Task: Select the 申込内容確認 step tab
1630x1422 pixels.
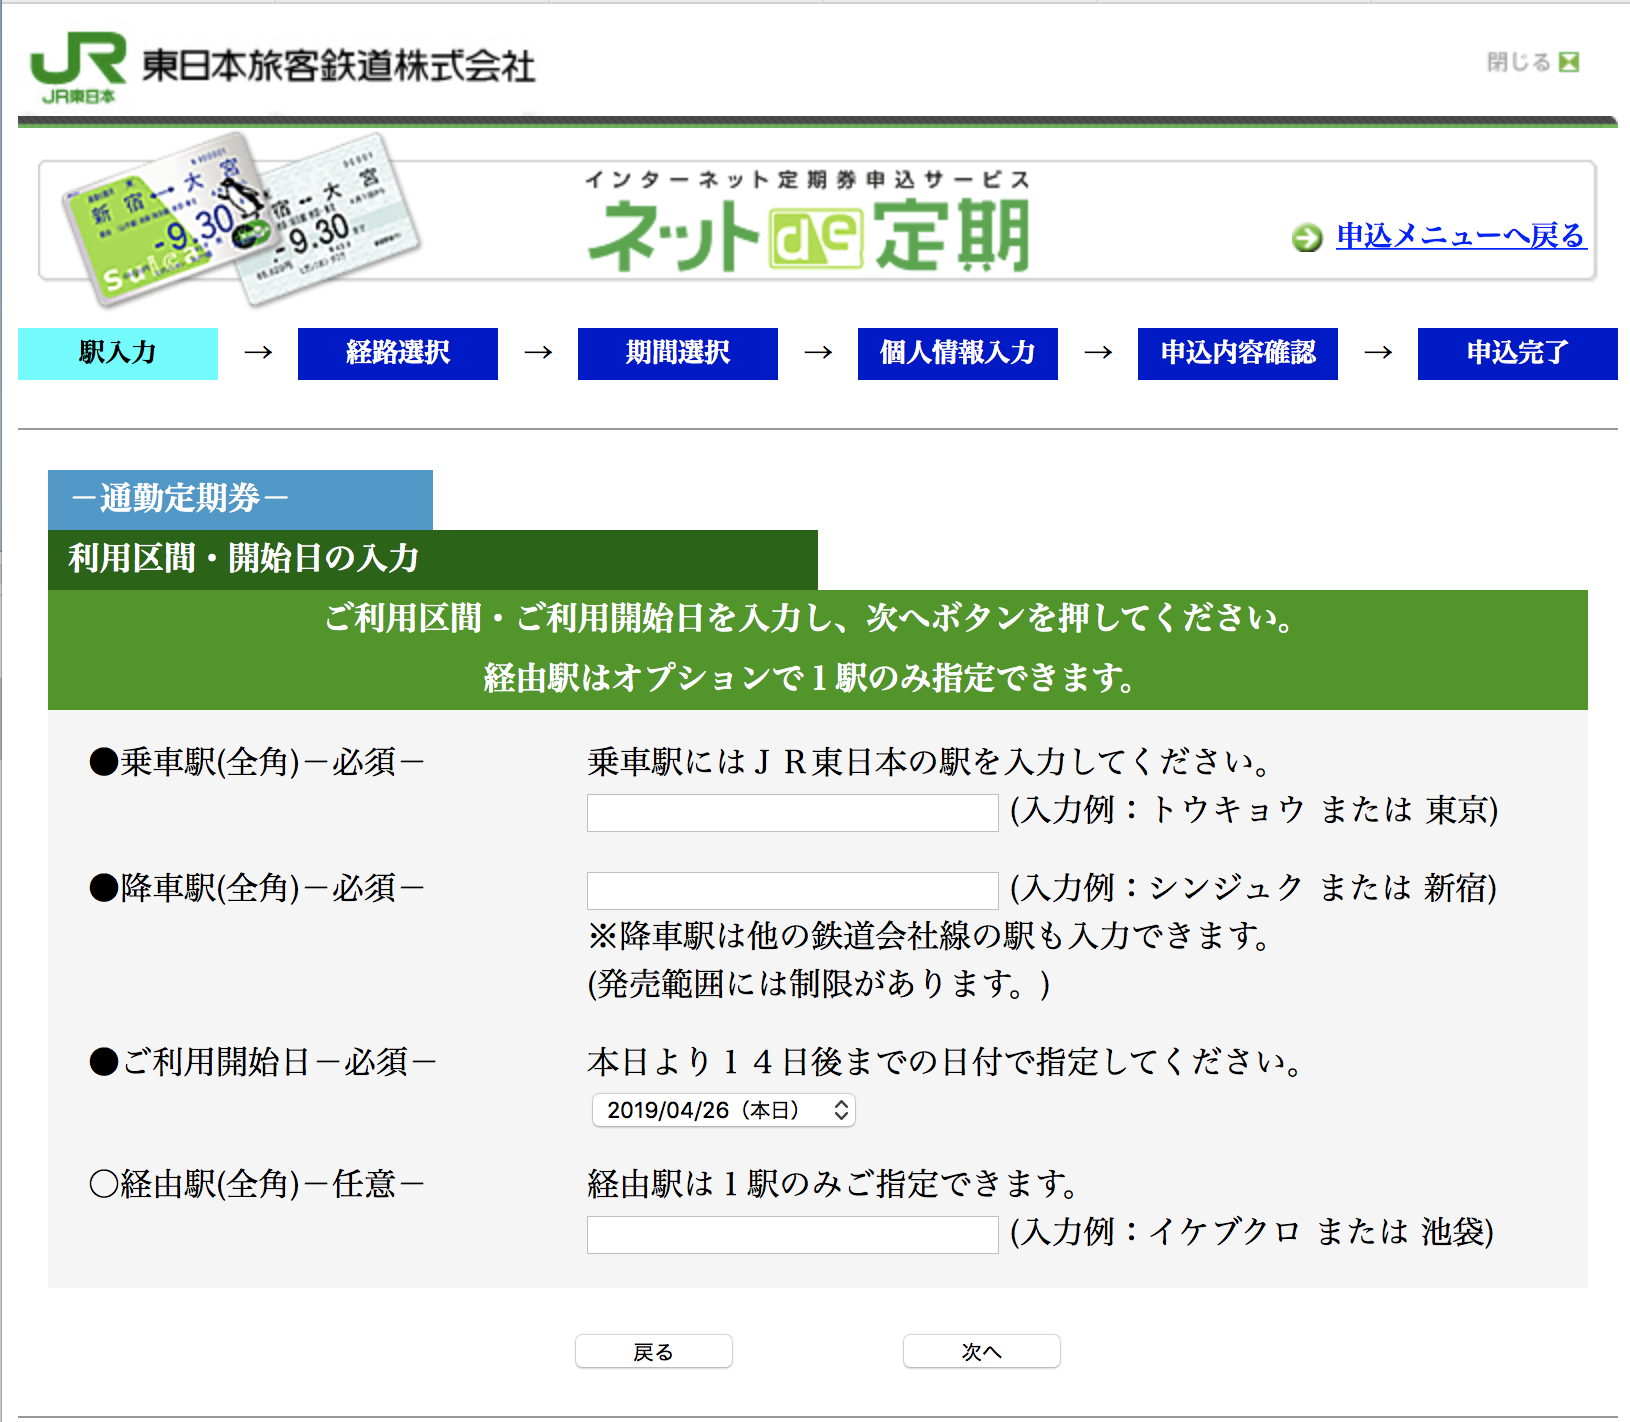Action: pos(1238,353)
